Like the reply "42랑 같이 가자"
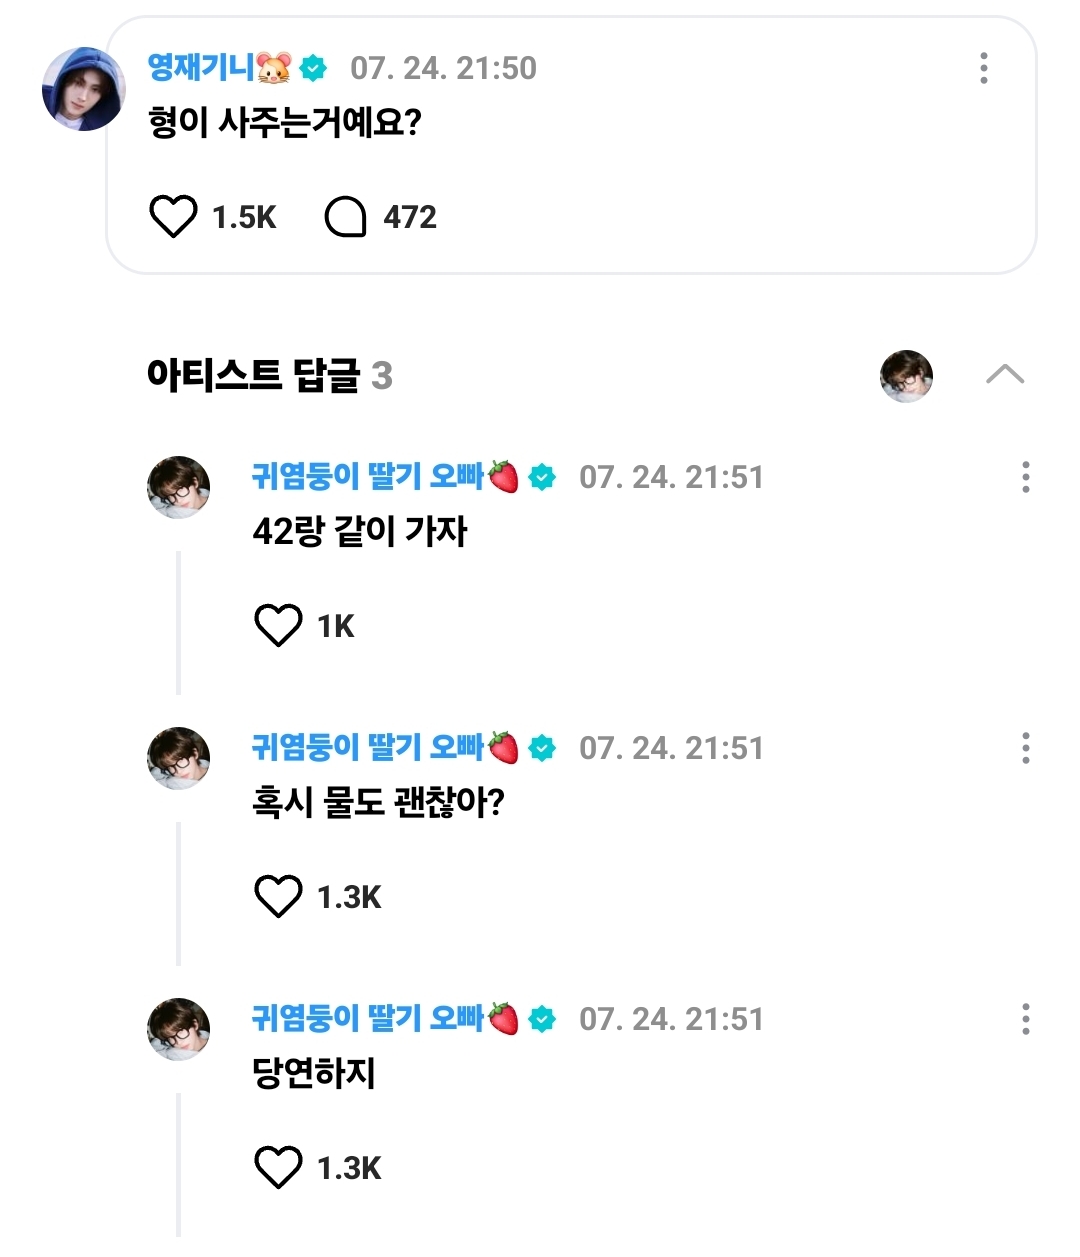Image resolution: width=1080 pixels, height=1257 pixels. click(278, 626)
